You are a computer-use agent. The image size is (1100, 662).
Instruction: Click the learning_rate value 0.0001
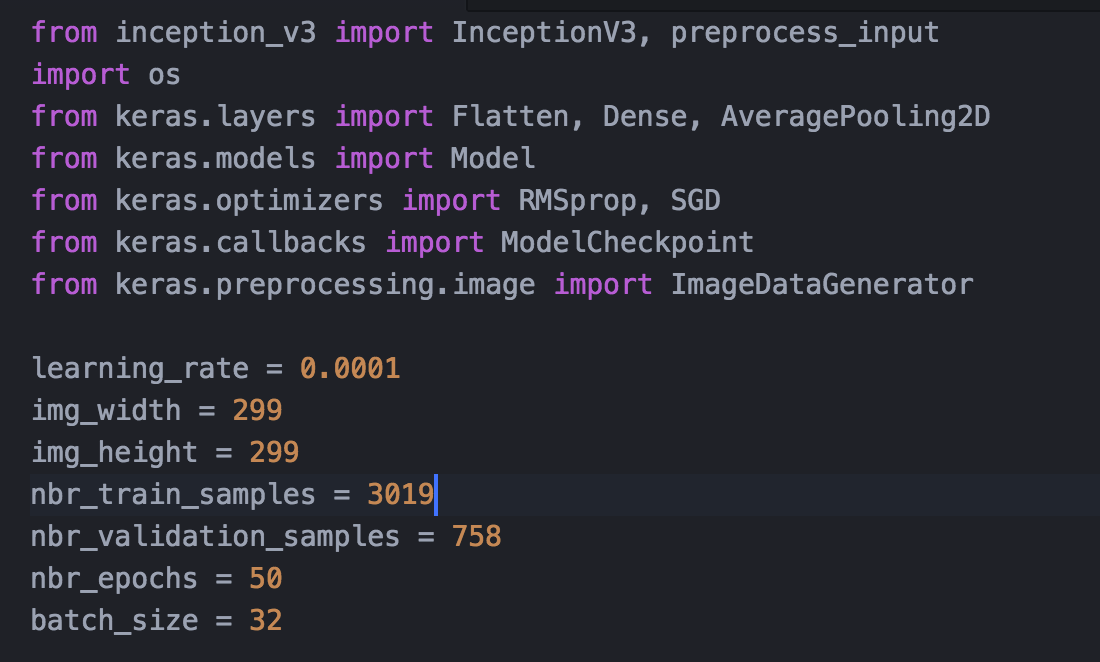(x=350, y=368)
